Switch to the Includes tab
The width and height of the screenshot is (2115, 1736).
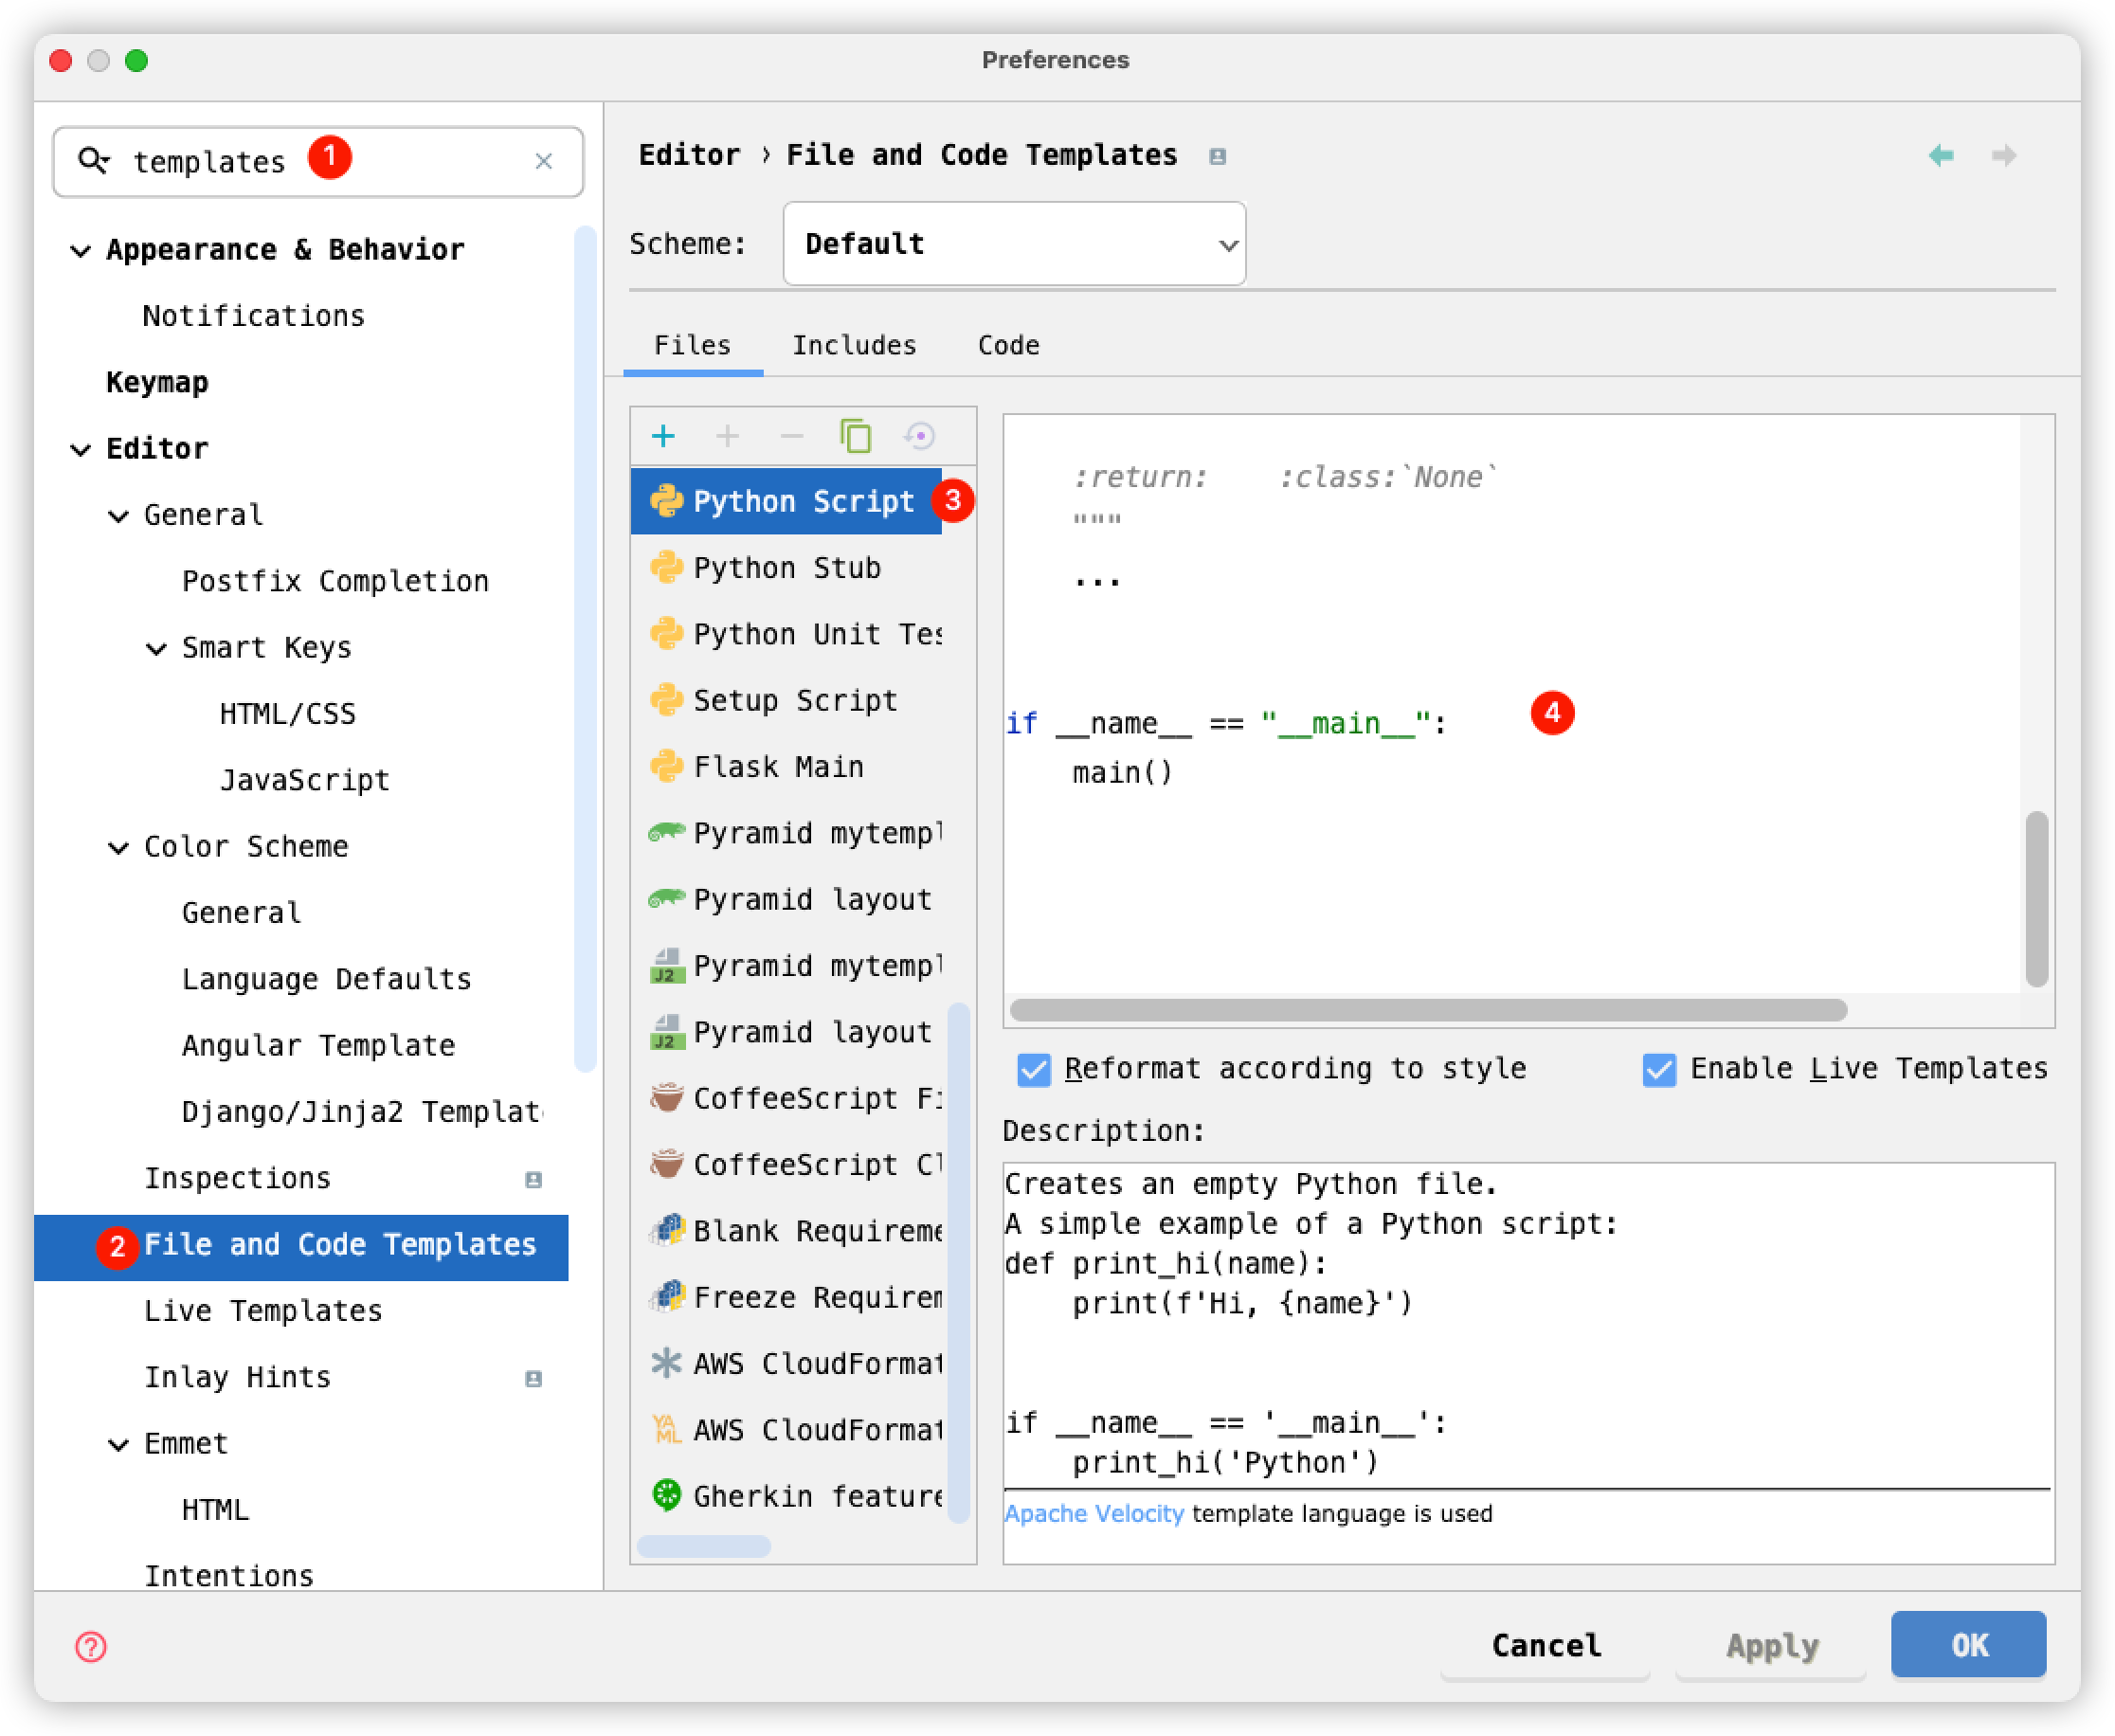854,345
